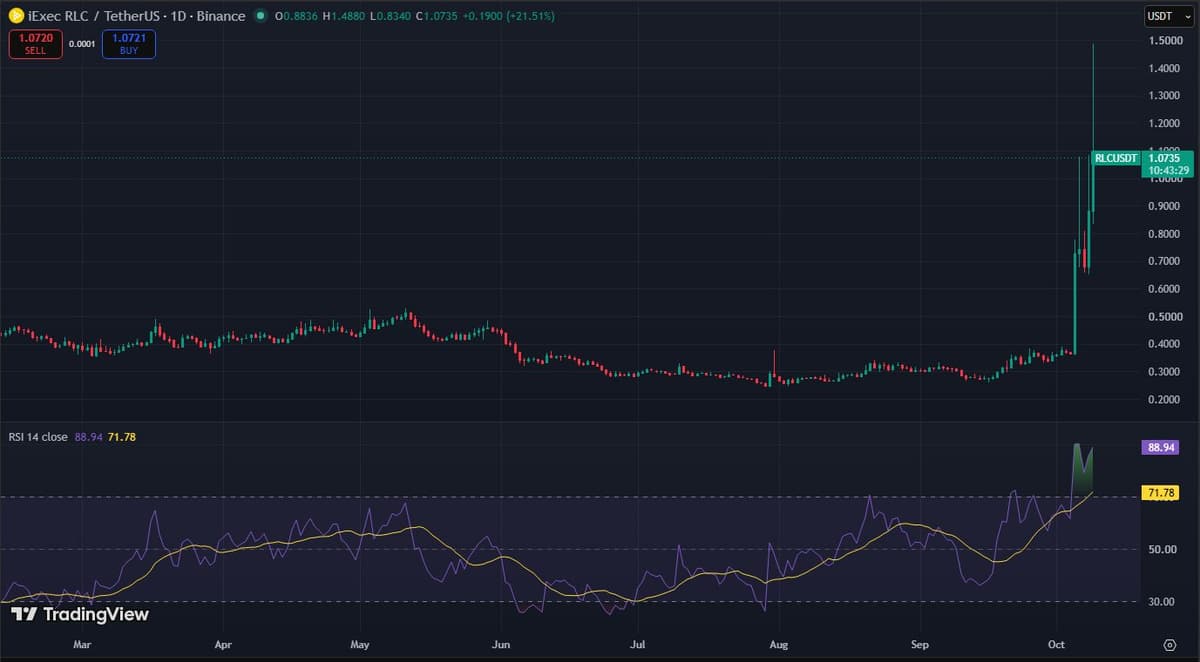Click the low value L0.8340 in header
Image resolution: width=1200 pixels, height=662 pixels.
point(390,16)
